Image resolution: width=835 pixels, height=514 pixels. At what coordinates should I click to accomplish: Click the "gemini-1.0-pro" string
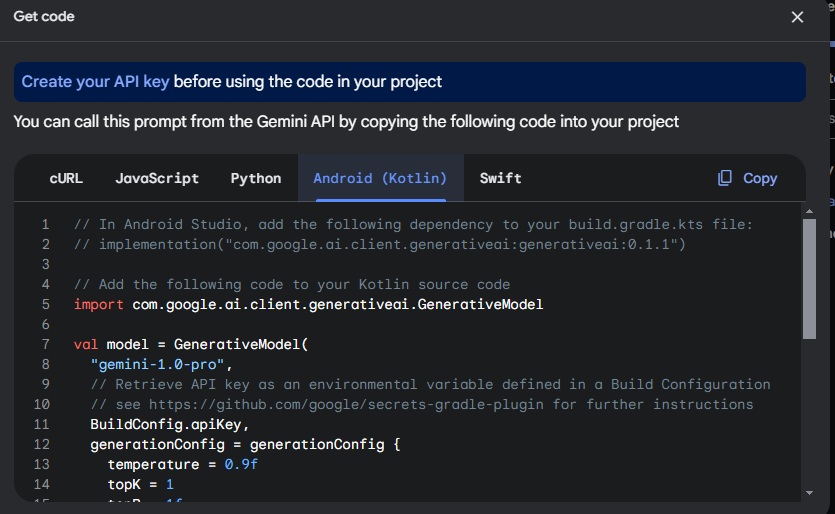click(x=158, y=364)
